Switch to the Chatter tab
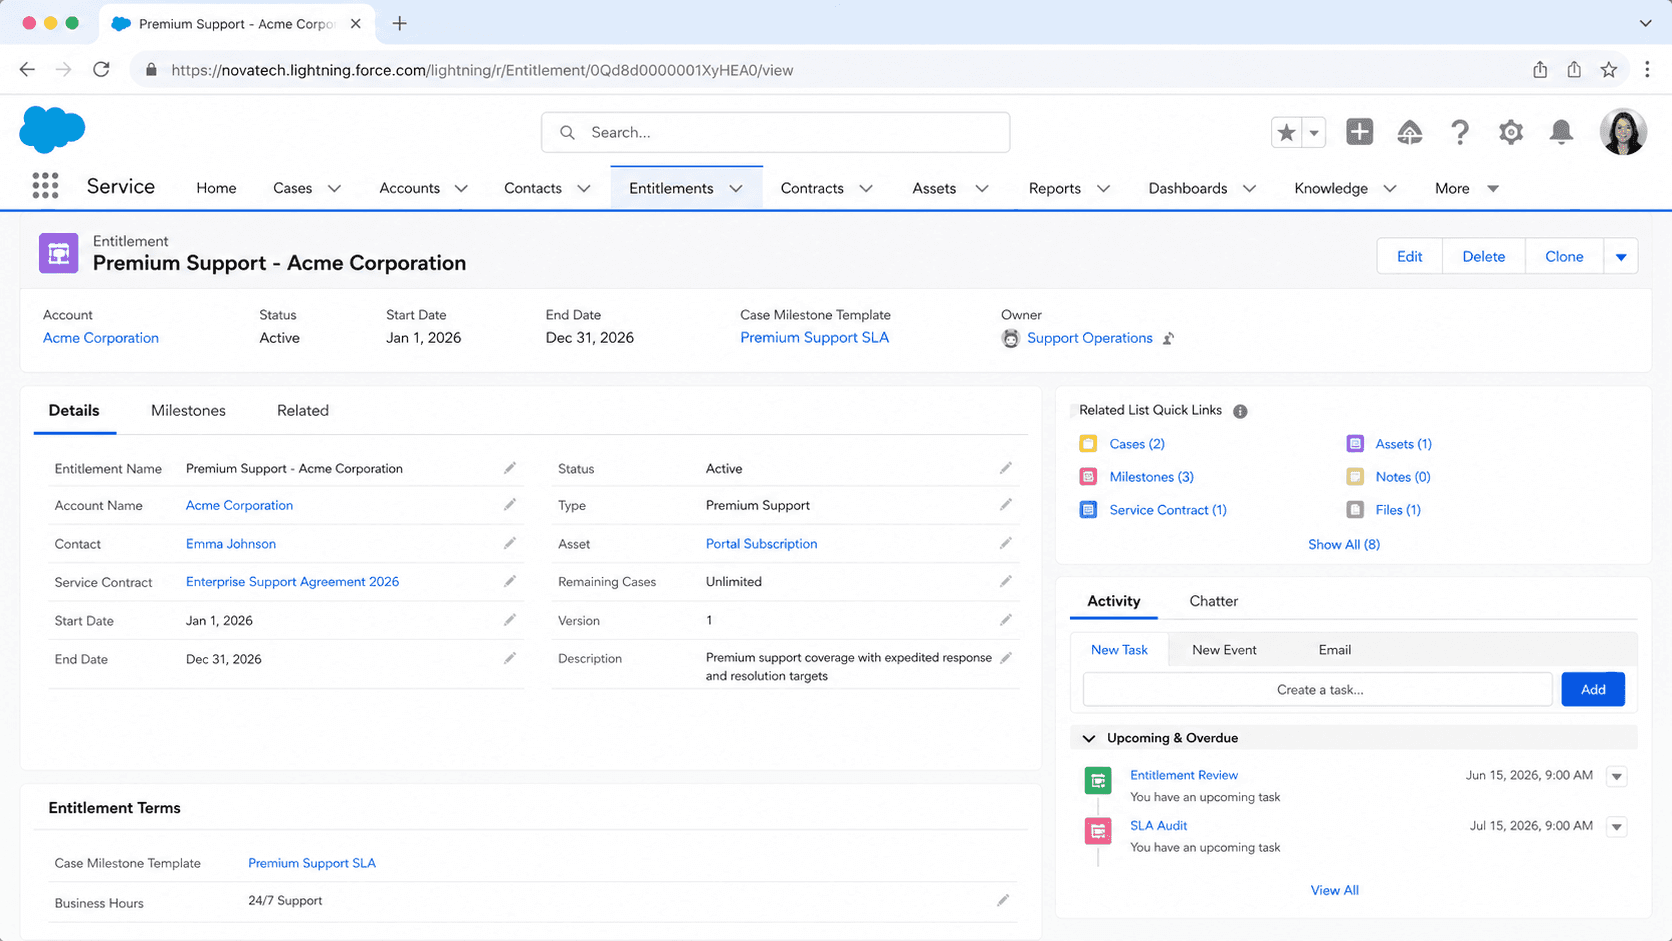This screenshot has width=1672, height=941. click(1213, 601)
